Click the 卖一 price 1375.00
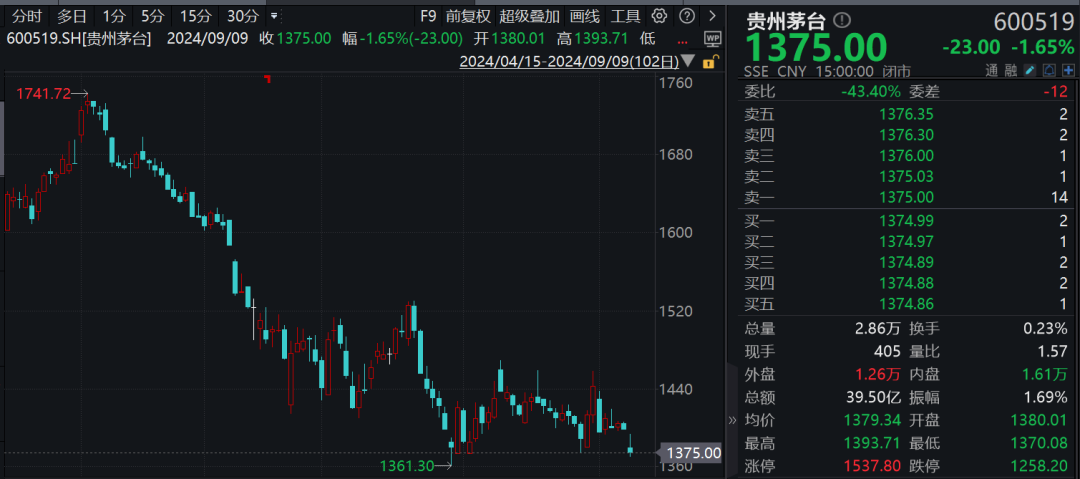 coord(906,197)
